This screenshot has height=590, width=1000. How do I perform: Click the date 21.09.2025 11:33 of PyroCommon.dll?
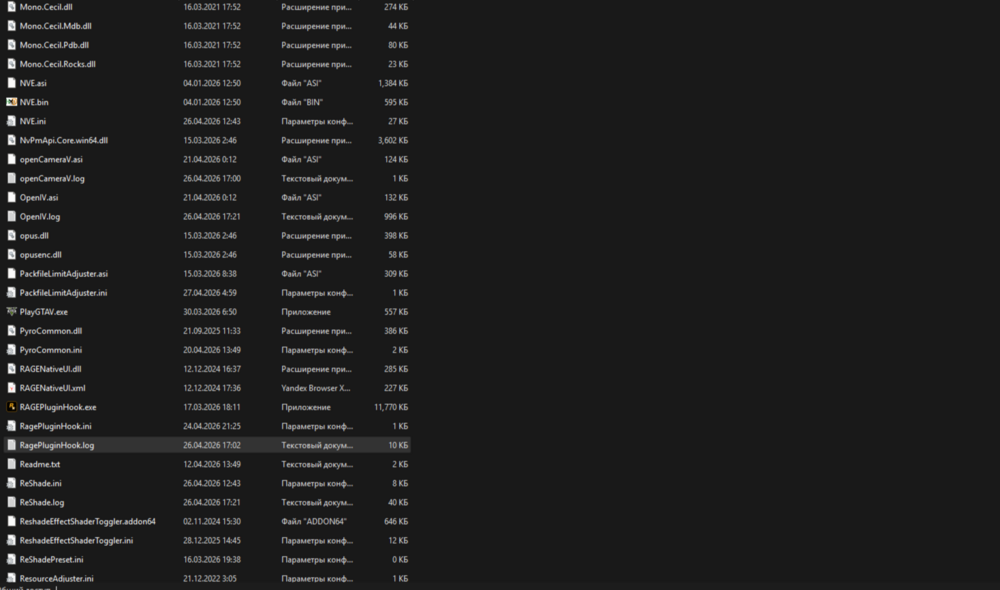(212, 331)
